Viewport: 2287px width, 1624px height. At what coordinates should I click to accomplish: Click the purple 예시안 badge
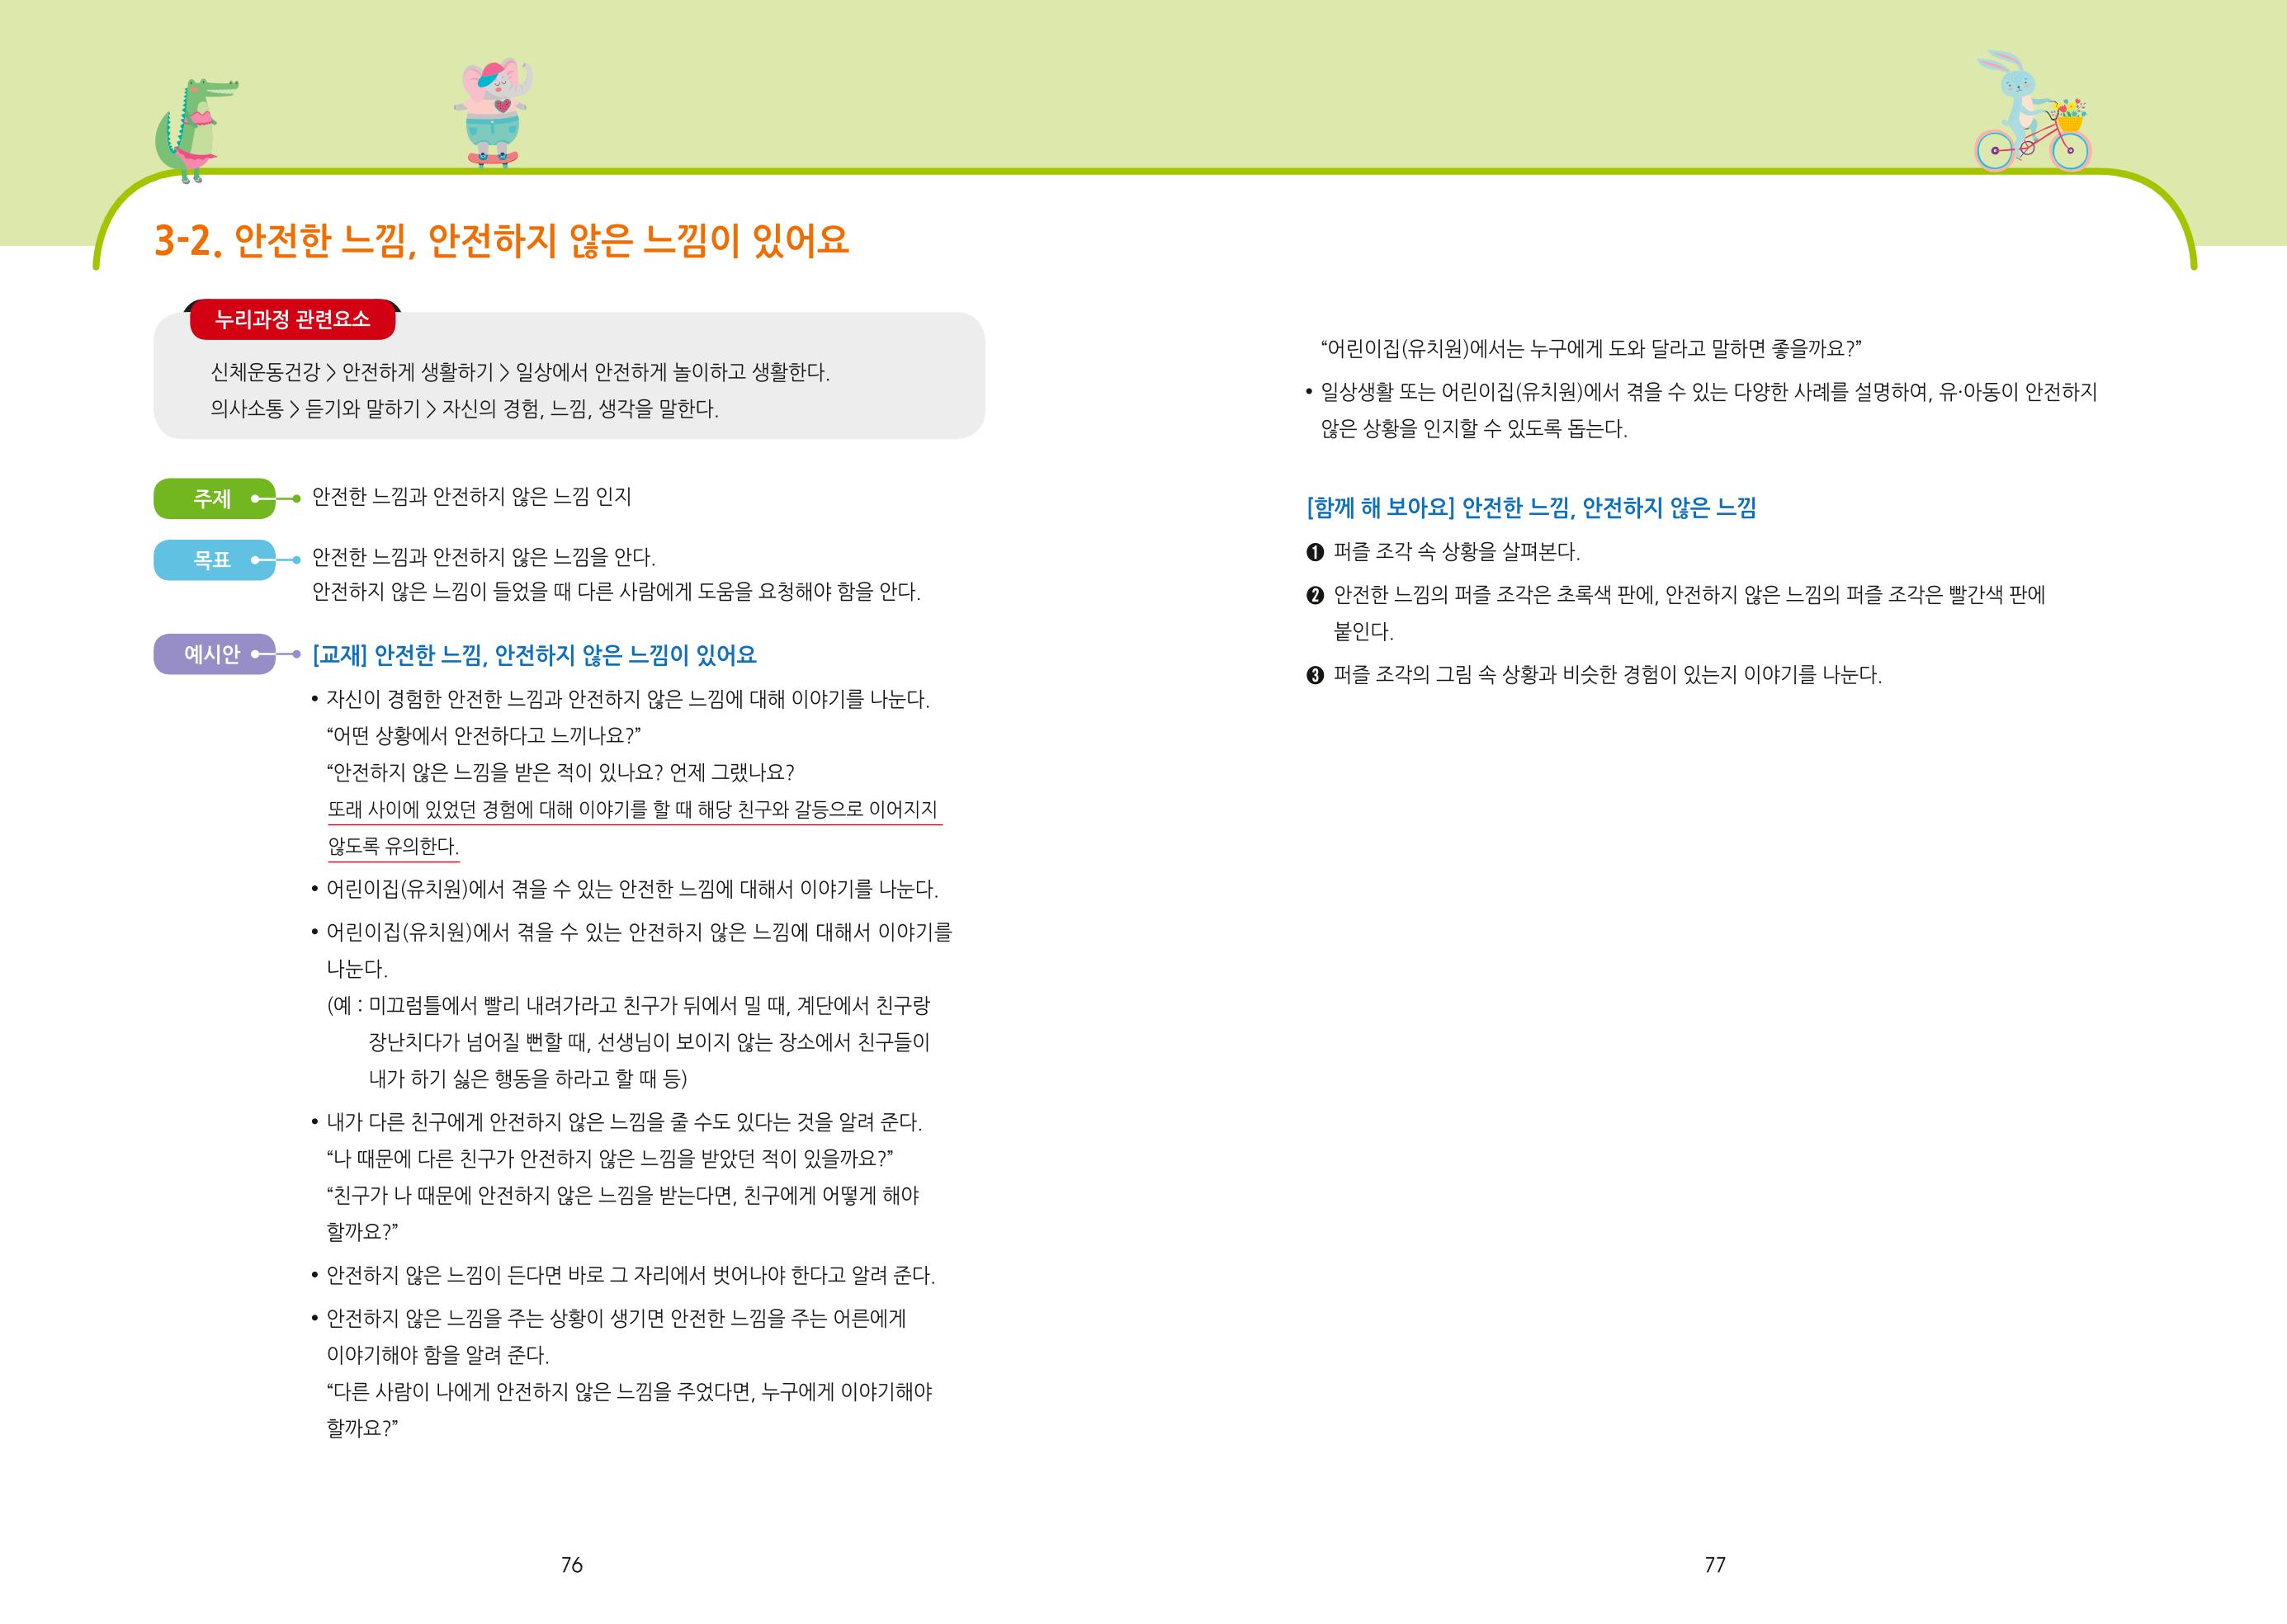click(214, 654)
